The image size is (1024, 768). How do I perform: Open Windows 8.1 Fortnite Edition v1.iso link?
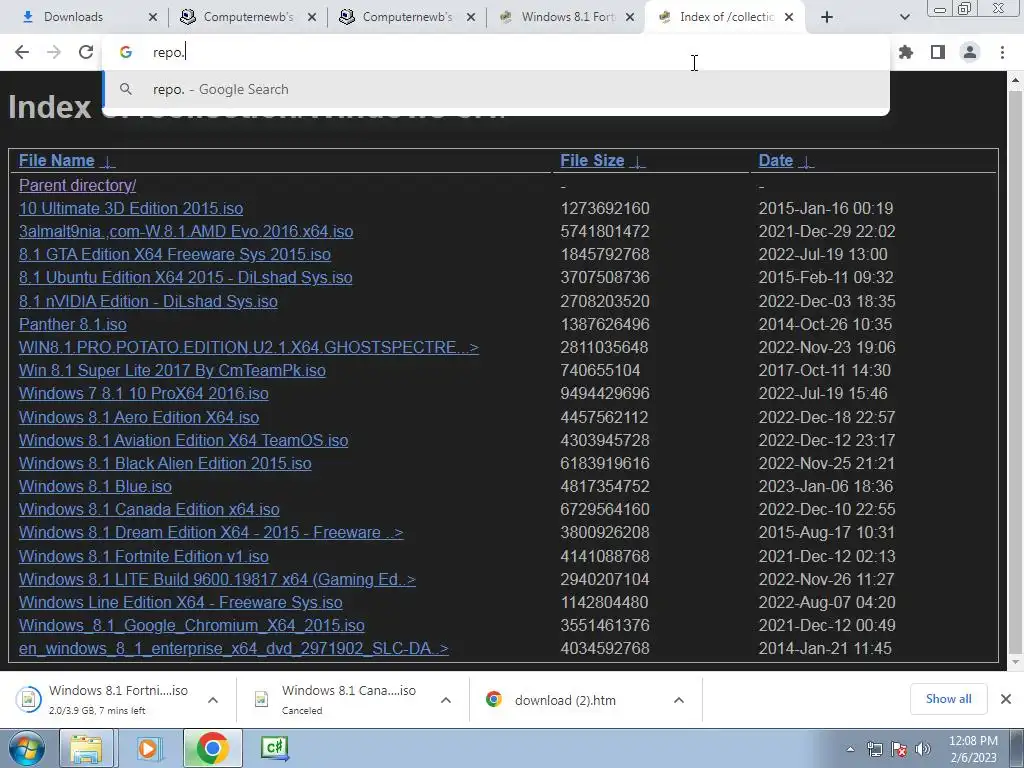(144, 556)
